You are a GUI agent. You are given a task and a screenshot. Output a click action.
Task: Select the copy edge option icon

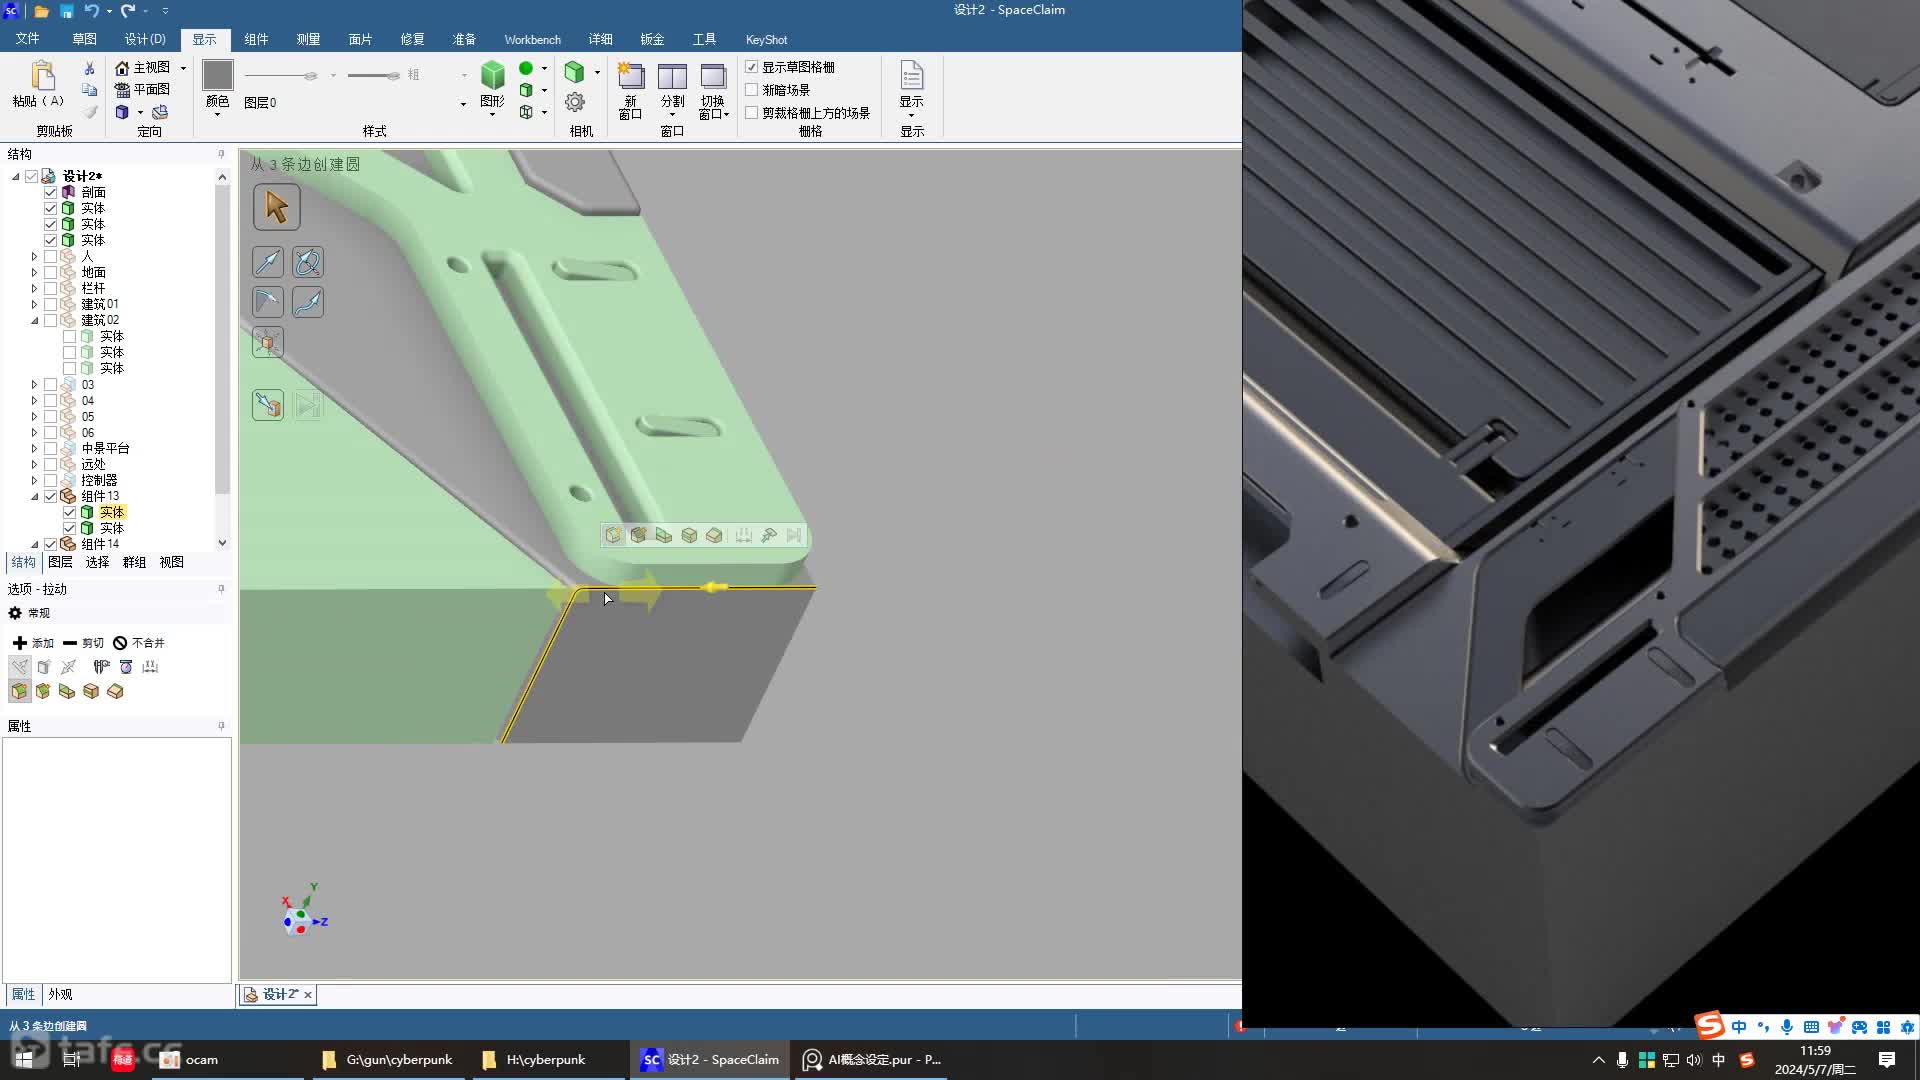pos(91,691)
